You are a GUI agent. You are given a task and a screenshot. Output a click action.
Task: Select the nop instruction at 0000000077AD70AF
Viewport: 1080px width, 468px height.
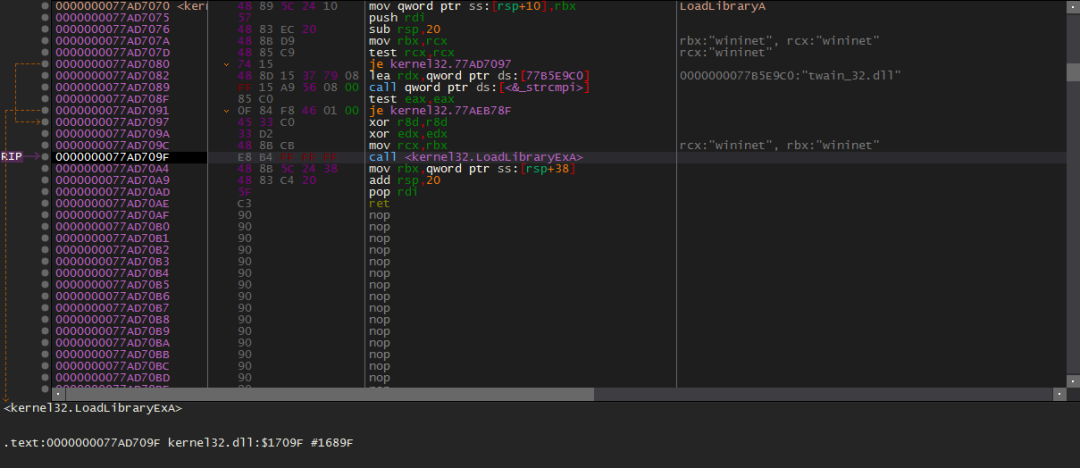click(x=380, y=215)
